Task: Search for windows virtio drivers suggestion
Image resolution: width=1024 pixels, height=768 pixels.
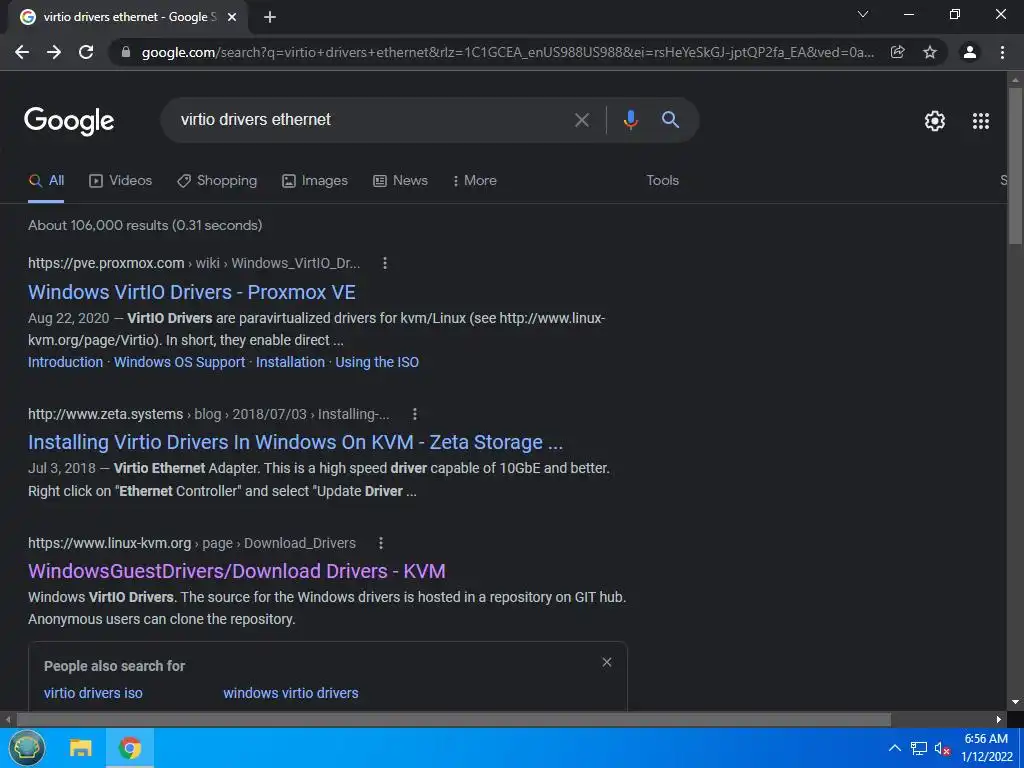Action: point(291,693)
